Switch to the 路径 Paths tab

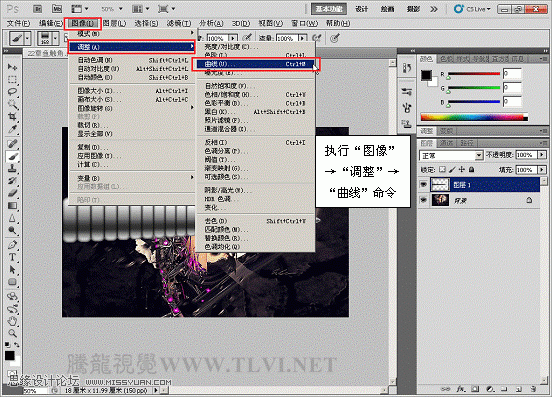click(x=467, y=143)
